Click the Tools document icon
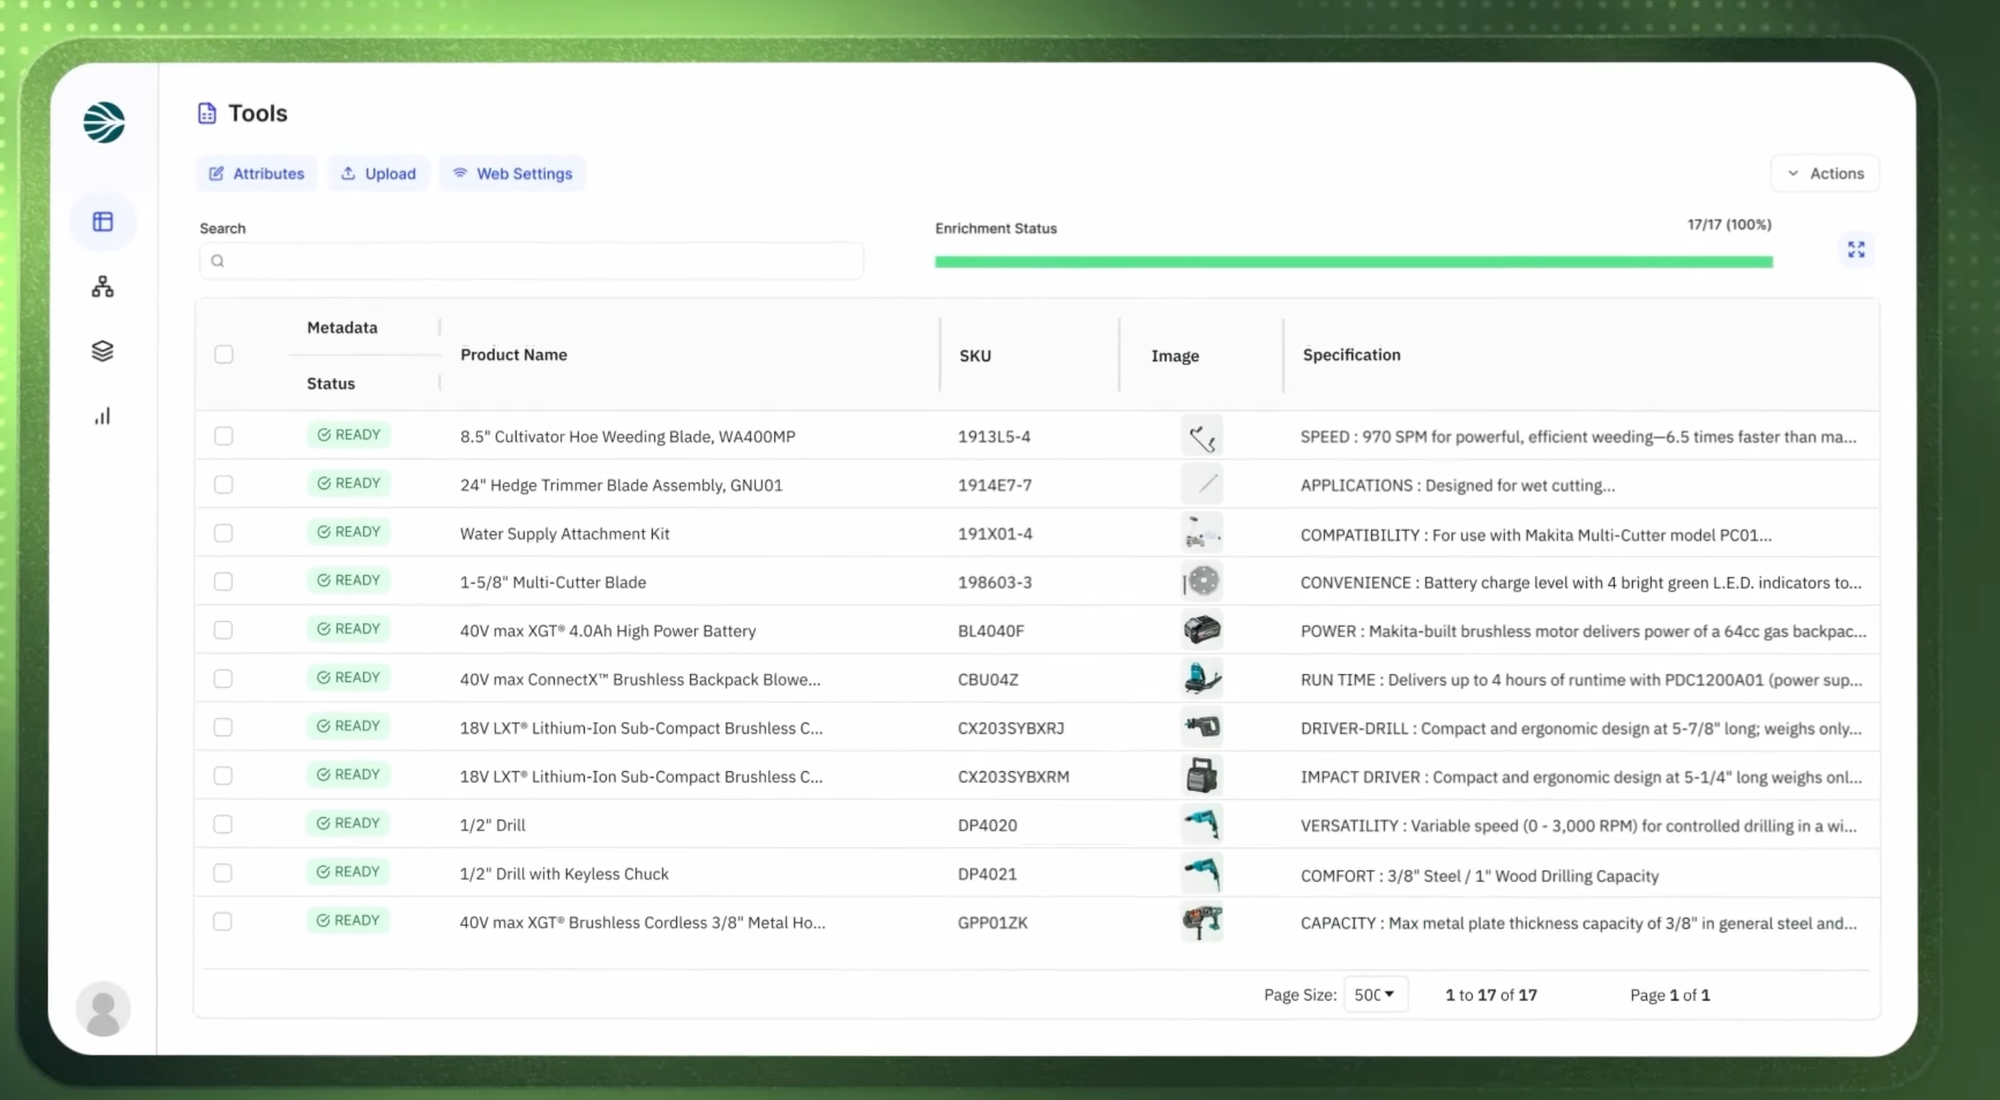2000x1100 pixels. coord(207,114)
